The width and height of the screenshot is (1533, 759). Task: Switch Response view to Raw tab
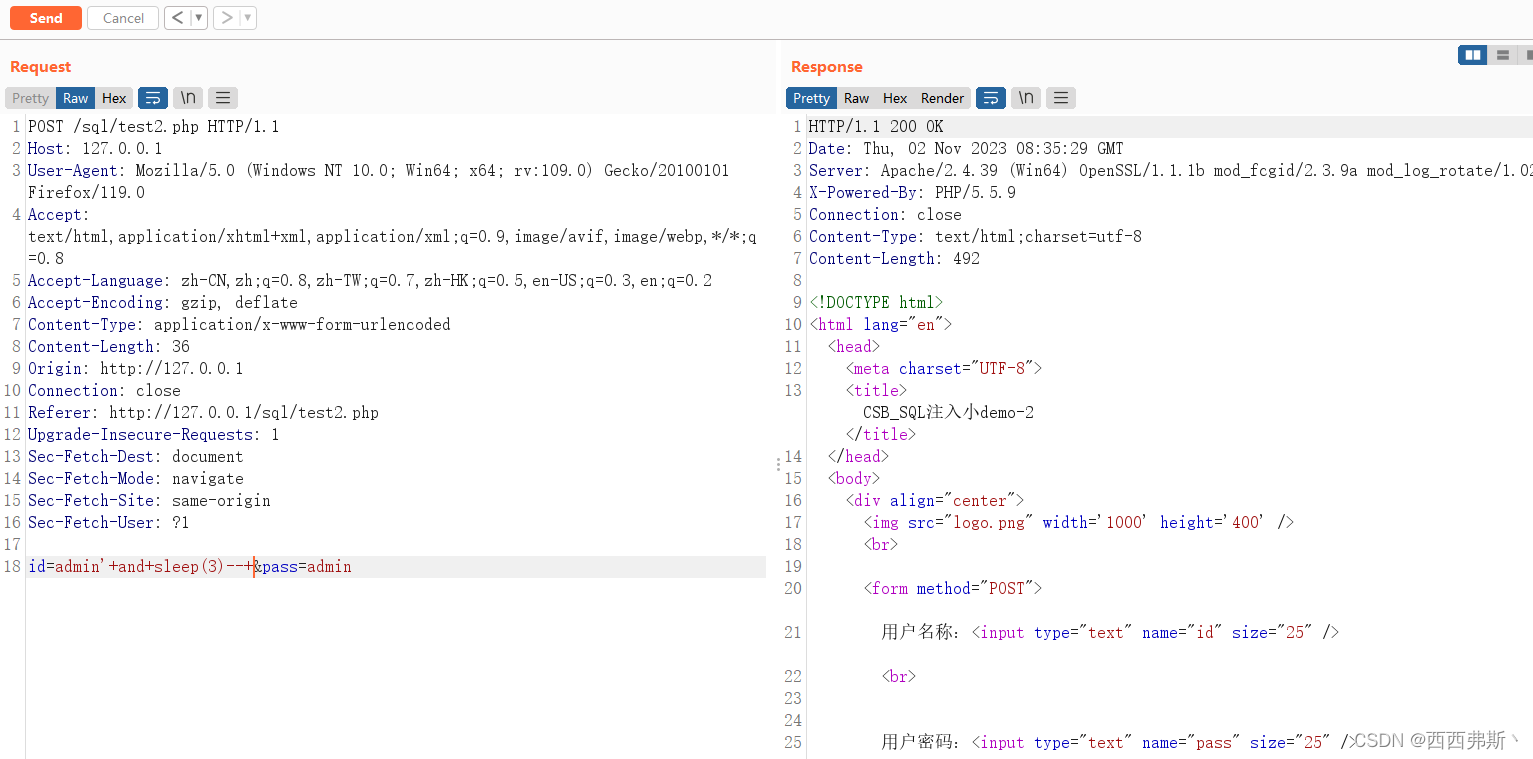pyautogui.click(x=856, y=98)
